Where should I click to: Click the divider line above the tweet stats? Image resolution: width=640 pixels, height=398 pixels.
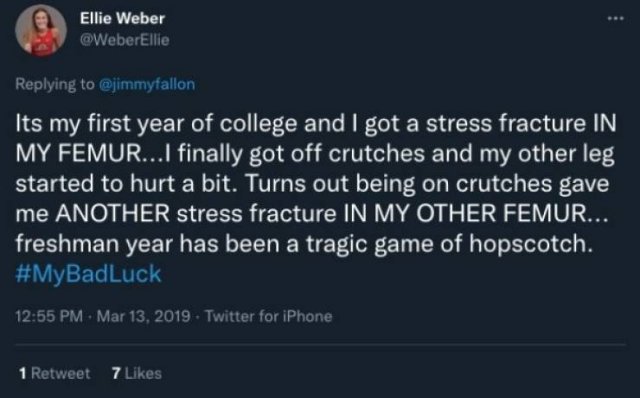(x=320, y=345)
